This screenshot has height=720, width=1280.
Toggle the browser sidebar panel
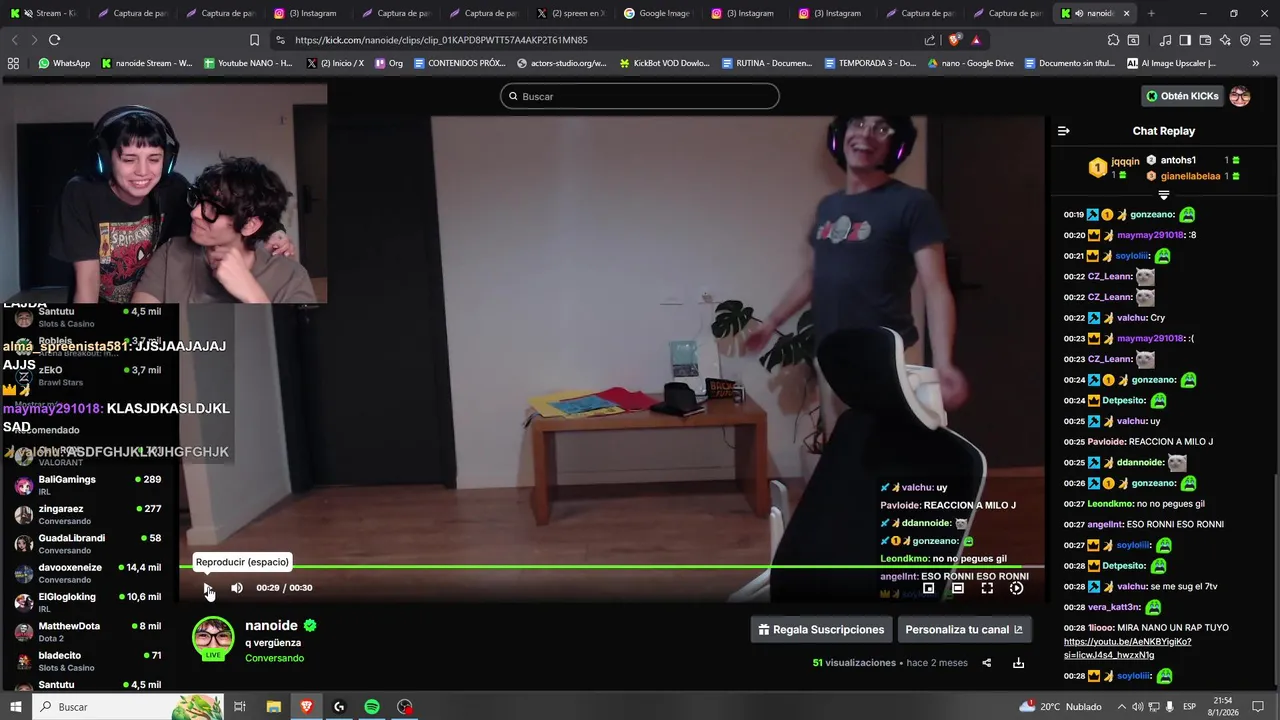point(1185,40)
